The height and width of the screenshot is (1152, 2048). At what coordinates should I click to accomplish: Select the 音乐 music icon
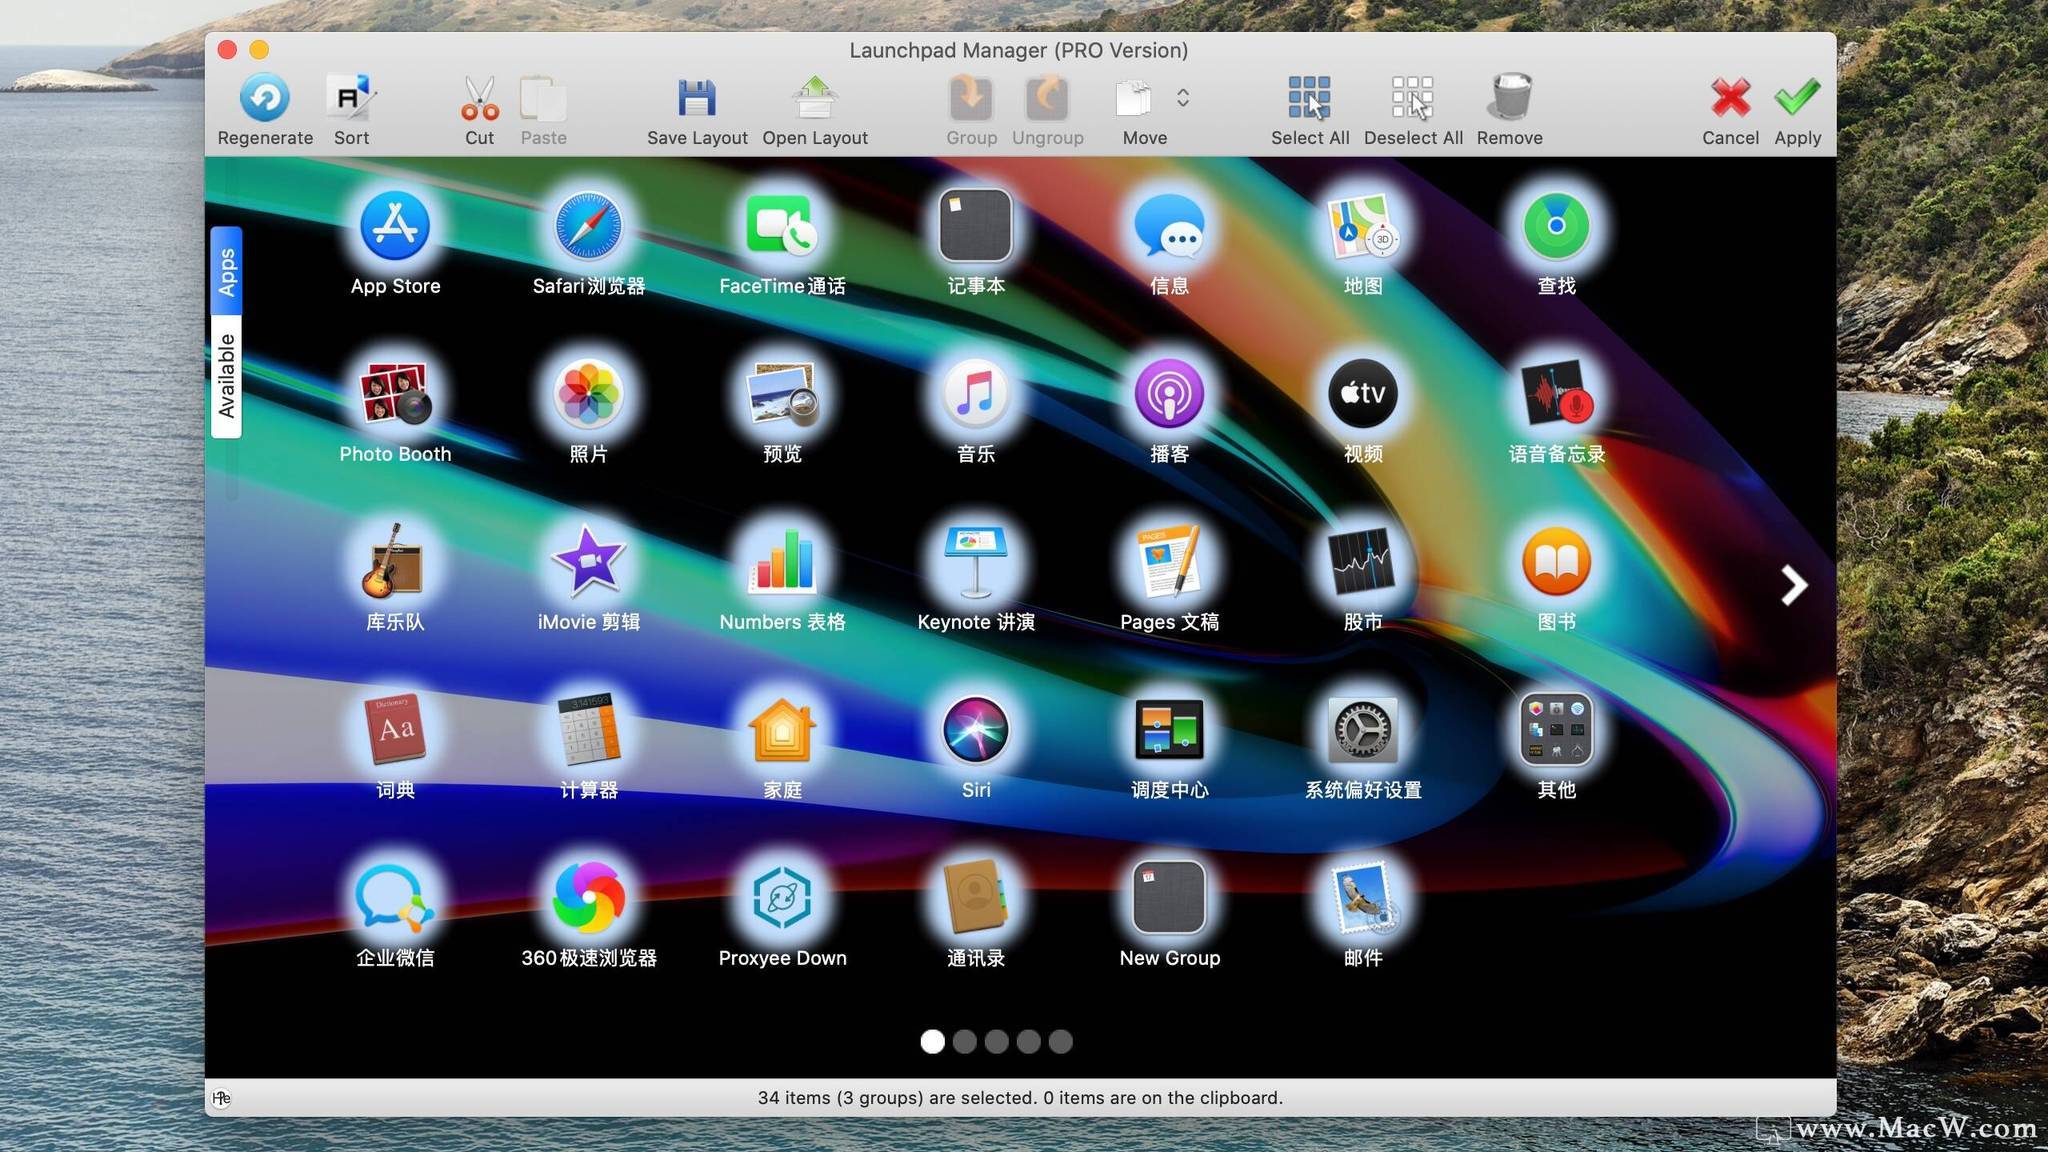[975, 394]
